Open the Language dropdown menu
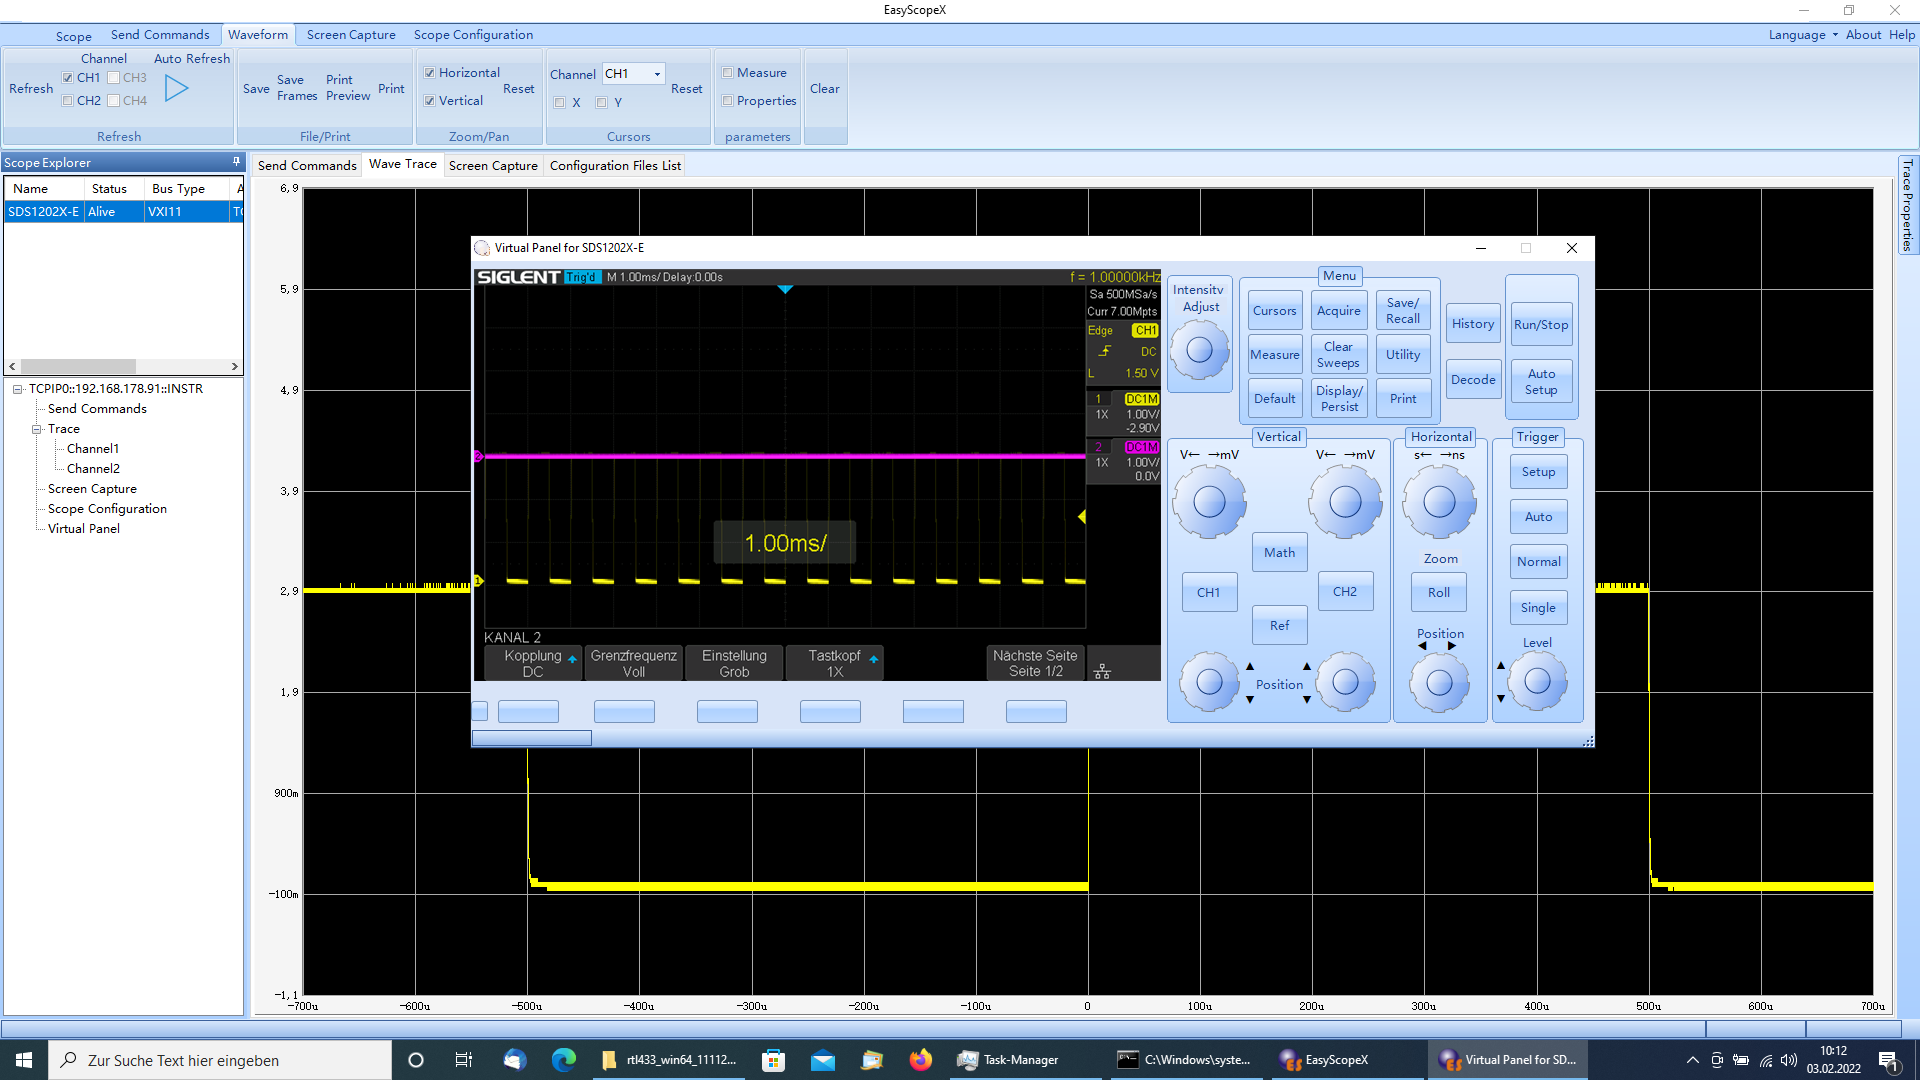Image resolution: width=1920 pixels, height=1080 pixels. (1803, 35)
